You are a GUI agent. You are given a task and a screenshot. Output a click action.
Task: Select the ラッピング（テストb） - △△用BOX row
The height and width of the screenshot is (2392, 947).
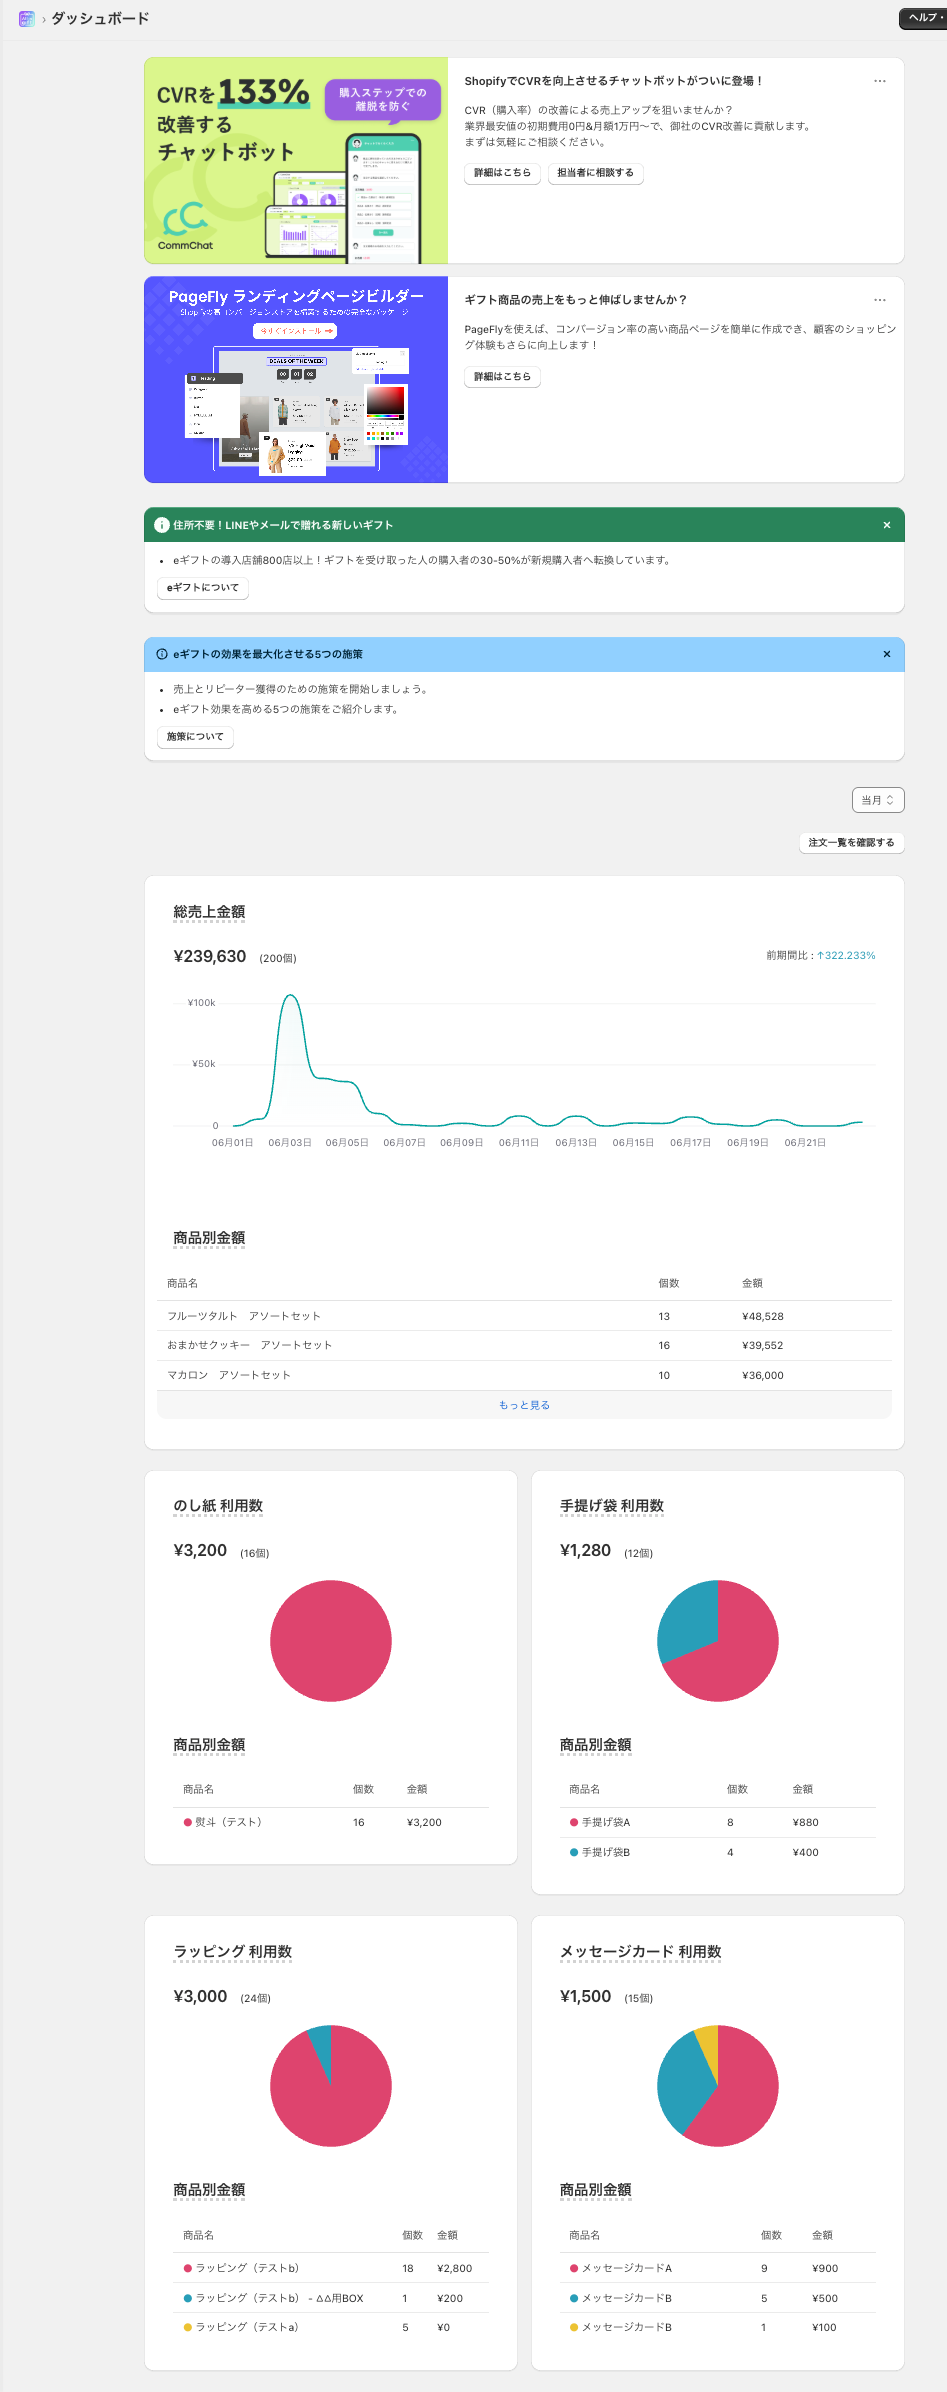tap(331, 2298)
